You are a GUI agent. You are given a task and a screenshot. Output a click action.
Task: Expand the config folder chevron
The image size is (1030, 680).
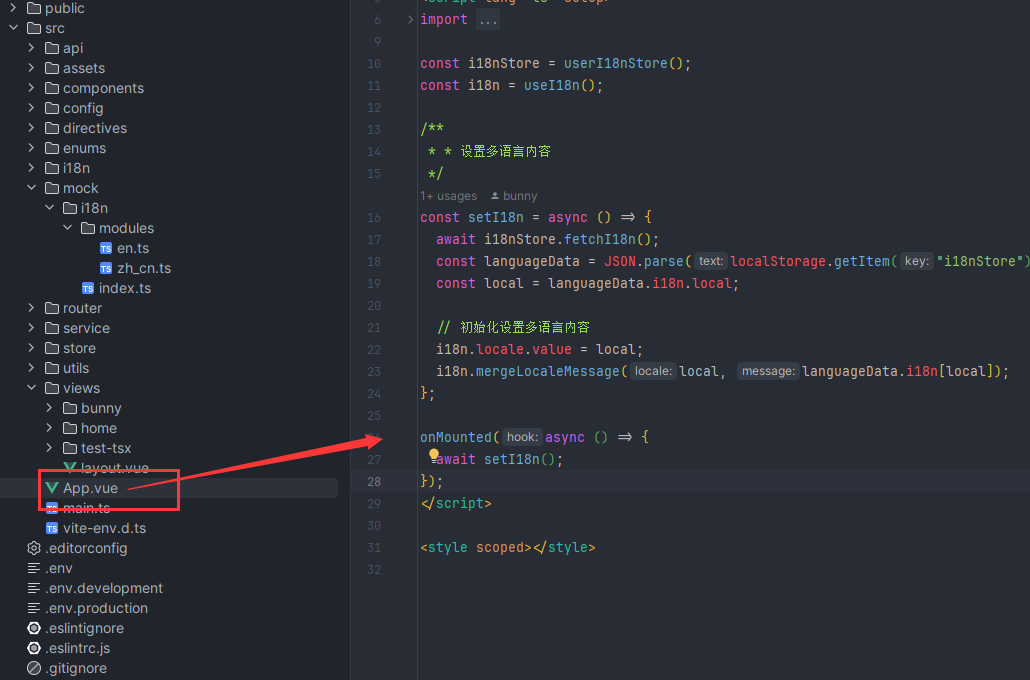[32, 108]
